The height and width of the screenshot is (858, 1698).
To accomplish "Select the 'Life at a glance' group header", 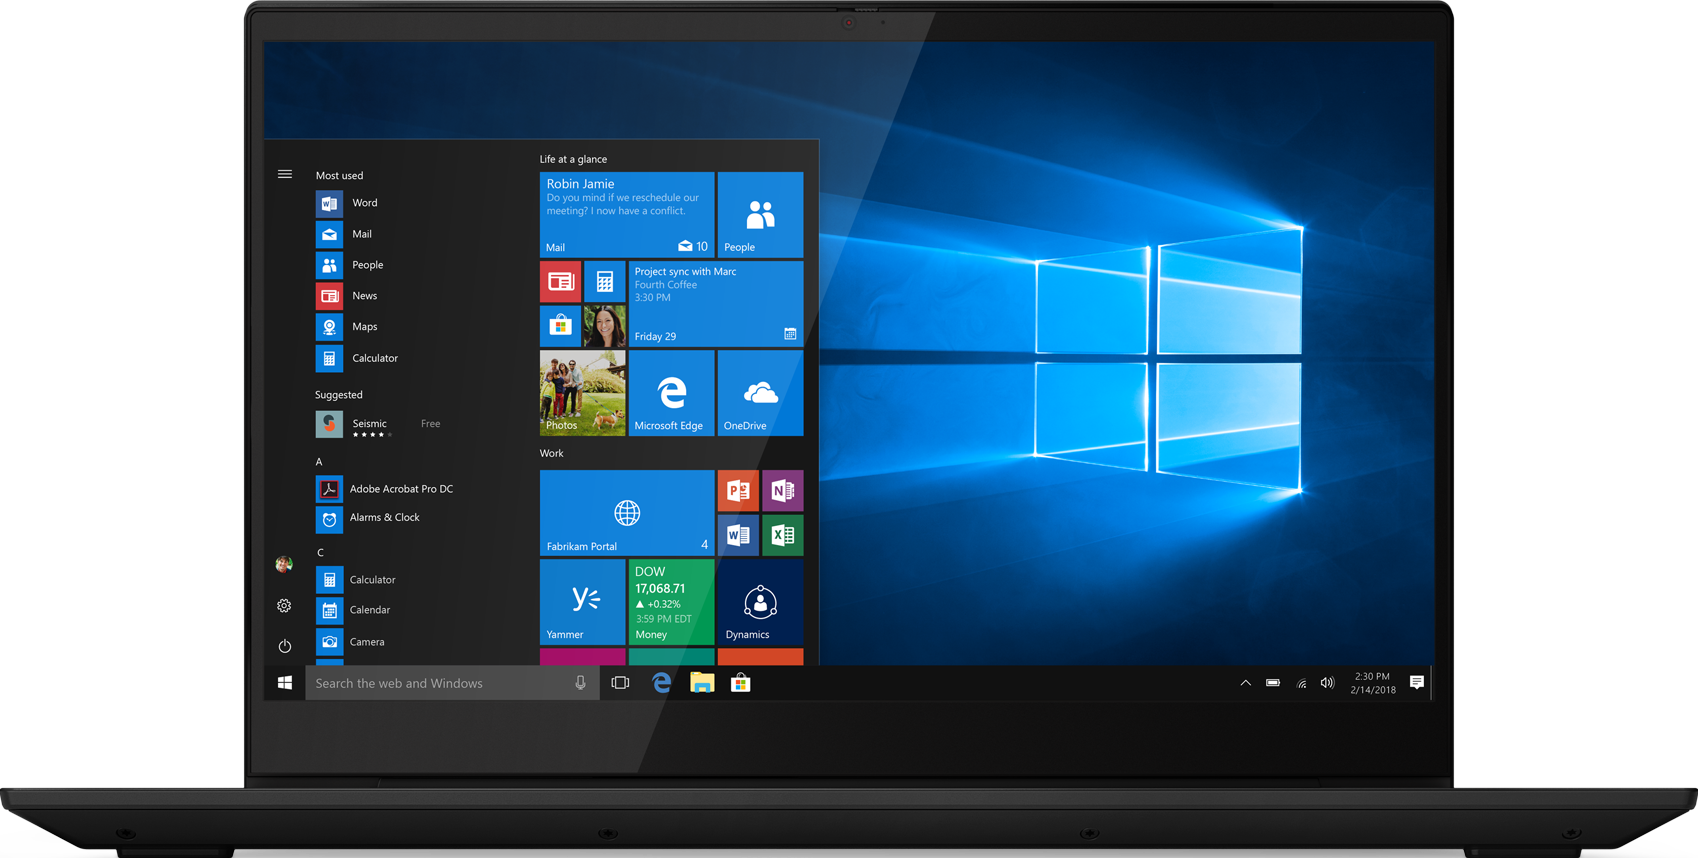I will 573,159.
